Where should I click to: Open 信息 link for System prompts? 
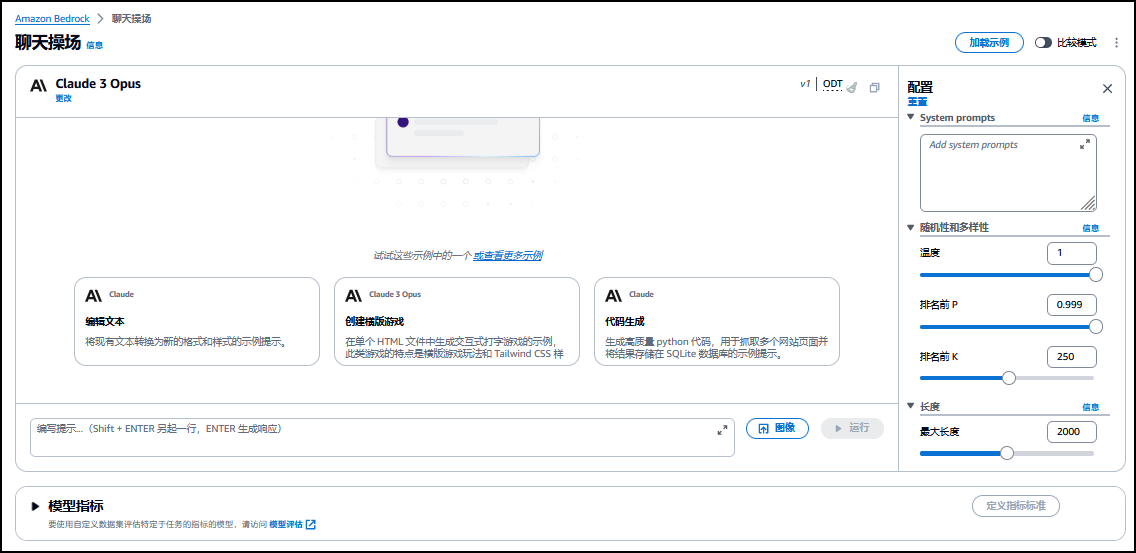1090,118
